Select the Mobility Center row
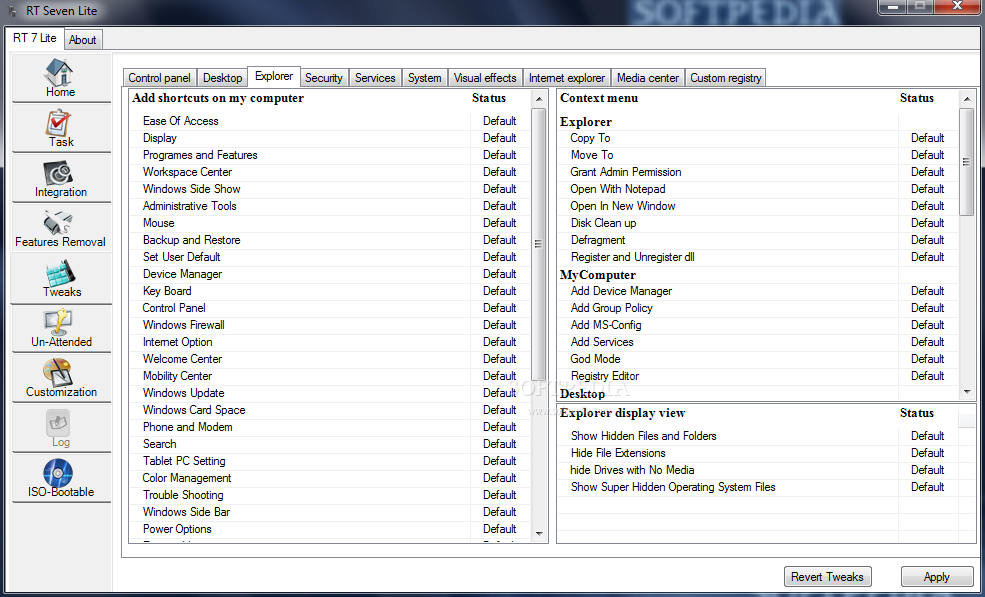Image resolution: width=985 pixels, height=597 pixels. coord(330,375)
